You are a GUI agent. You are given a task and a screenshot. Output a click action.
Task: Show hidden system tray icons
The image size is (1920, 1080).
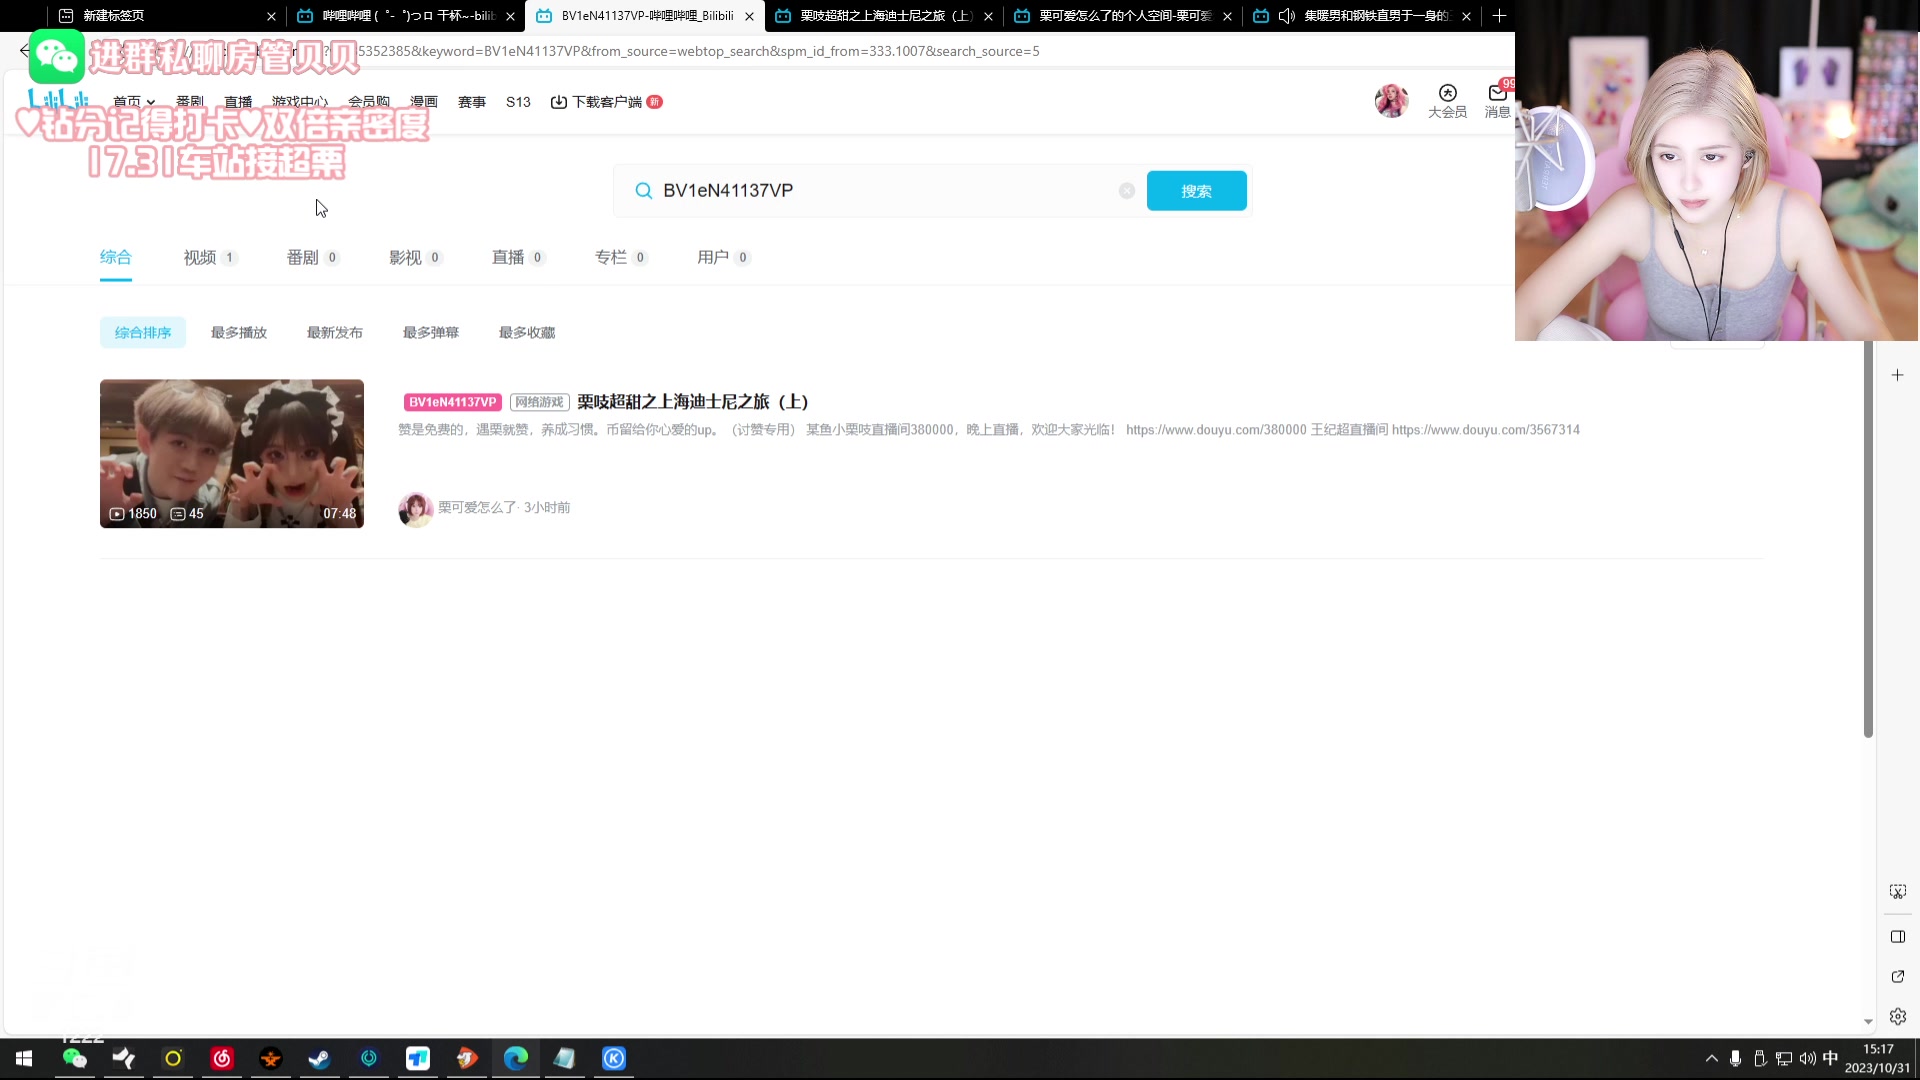1712,1058
